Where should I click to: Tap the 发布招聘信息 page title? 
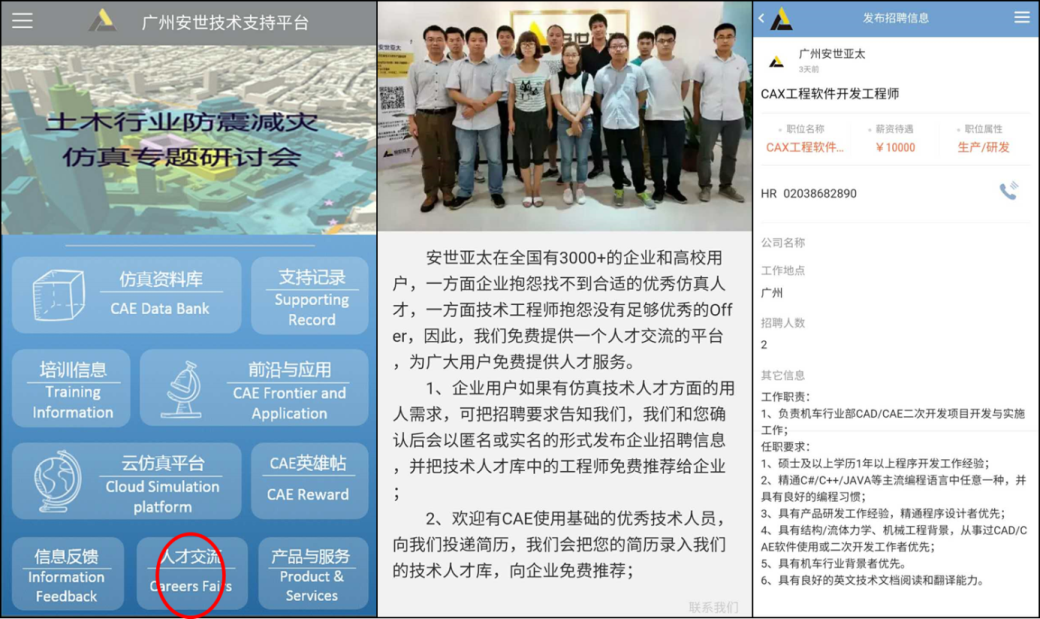(895, 18)
